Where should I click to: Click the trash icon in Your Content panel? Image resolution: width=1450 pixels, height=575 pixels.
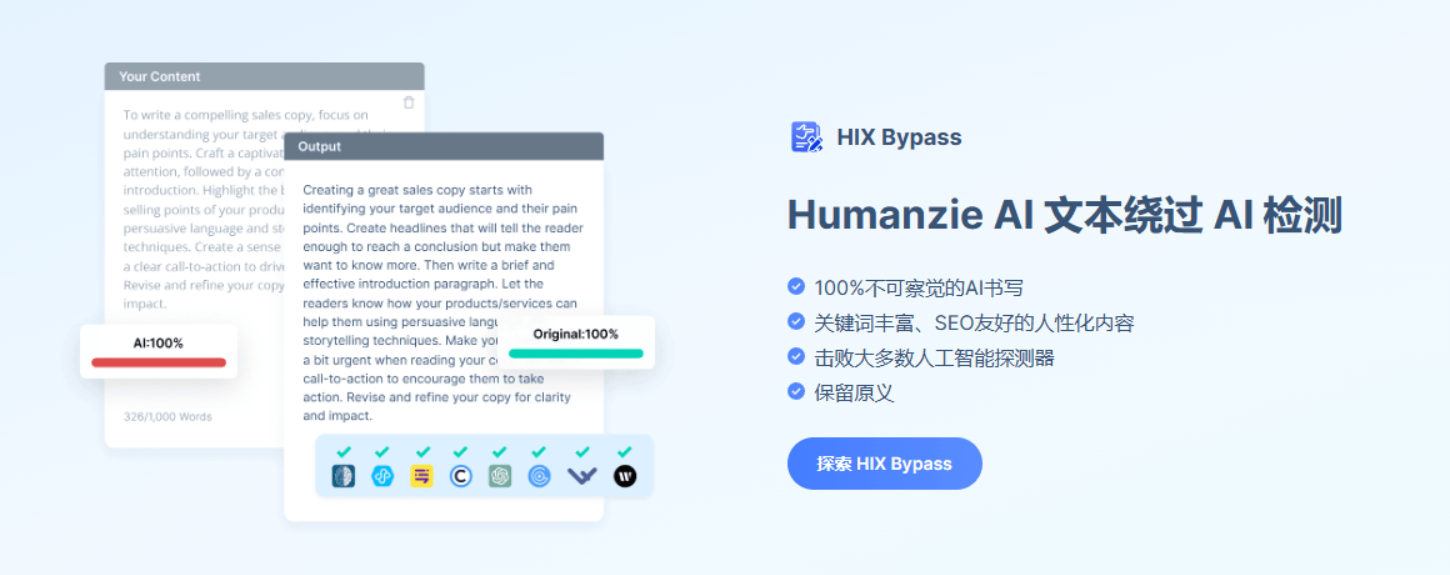point(408,102)
